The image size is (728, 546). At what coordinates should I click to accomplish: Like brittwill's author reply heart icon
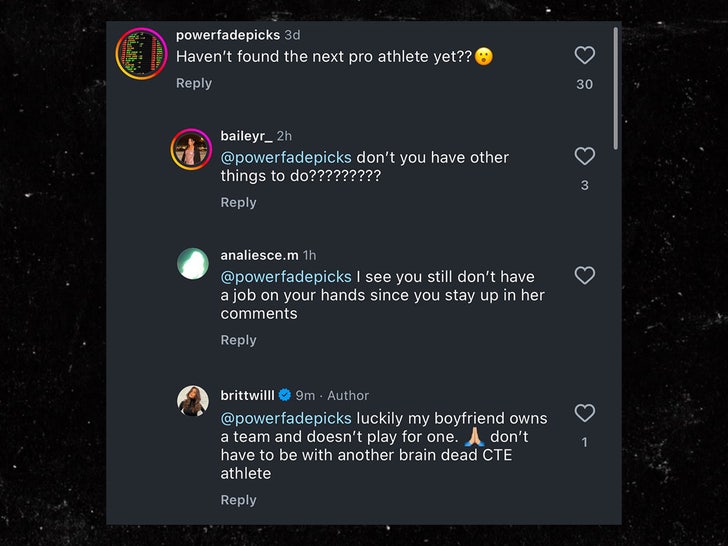point(585,413)
